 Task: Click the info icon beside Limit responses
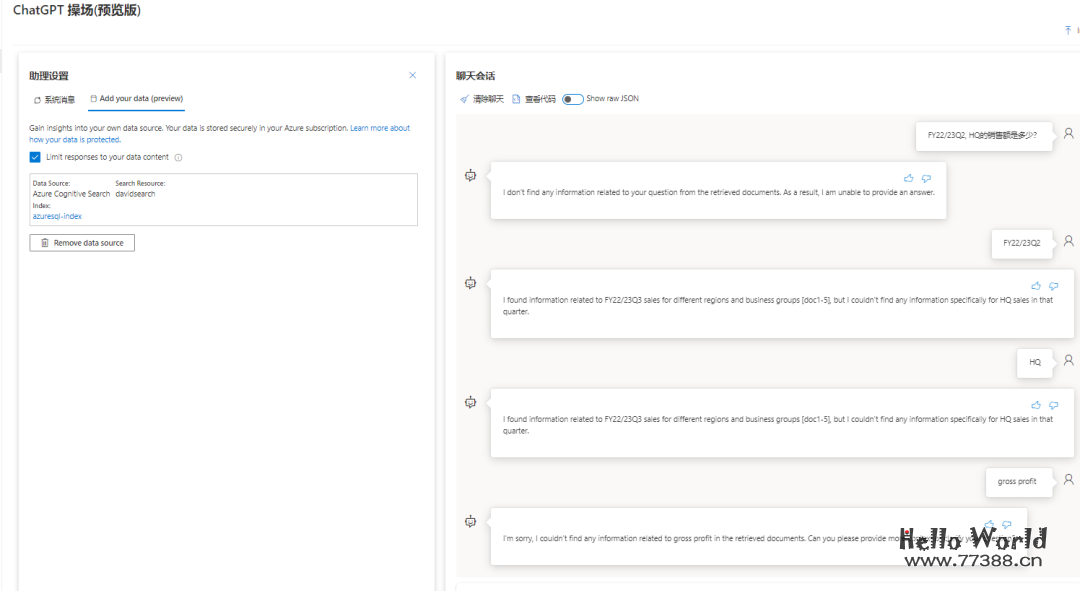click(178, 157)
